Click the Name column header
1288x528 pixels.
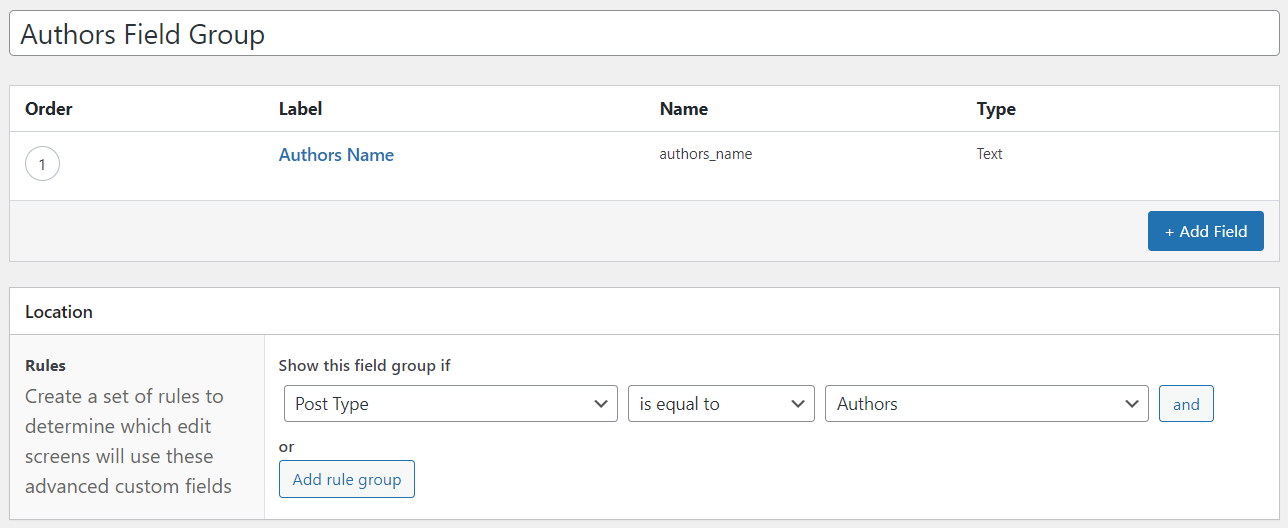(683, 109)
